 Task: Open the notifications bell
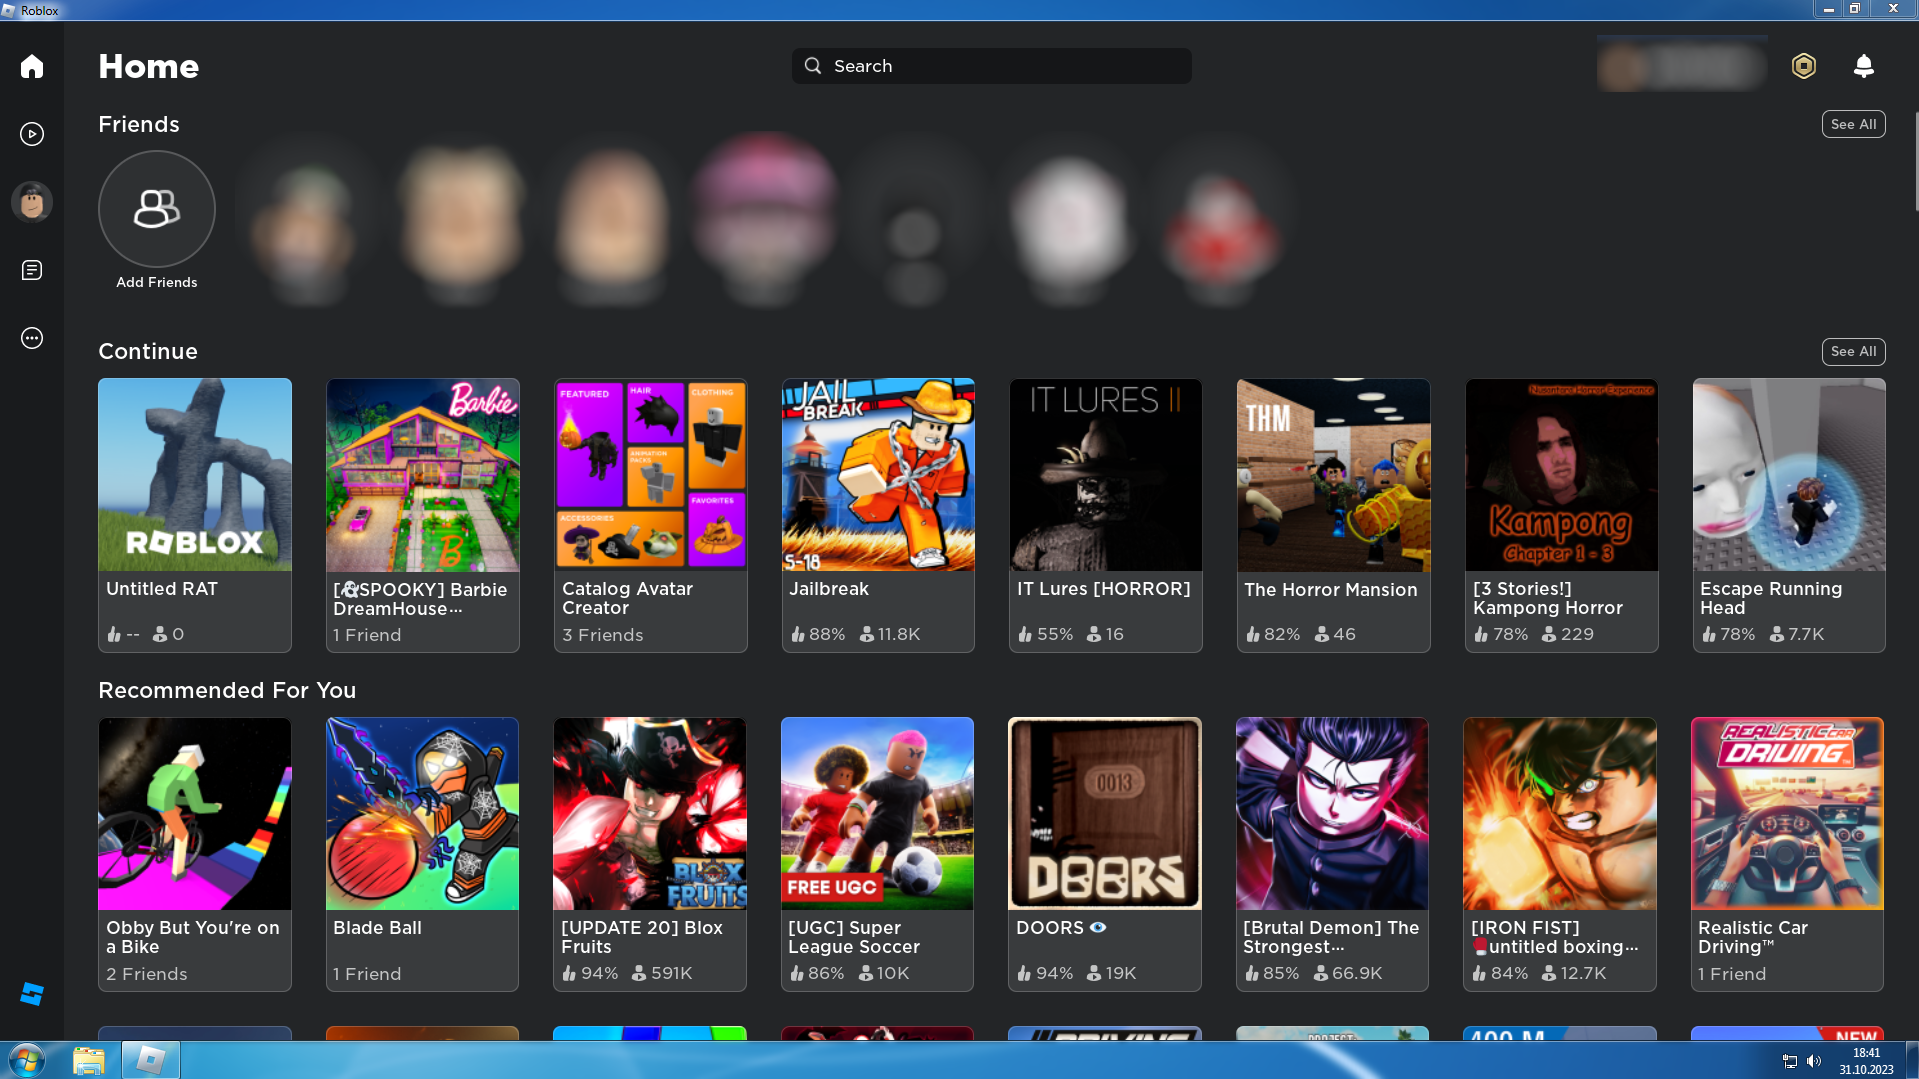[x=1864, y=66]
